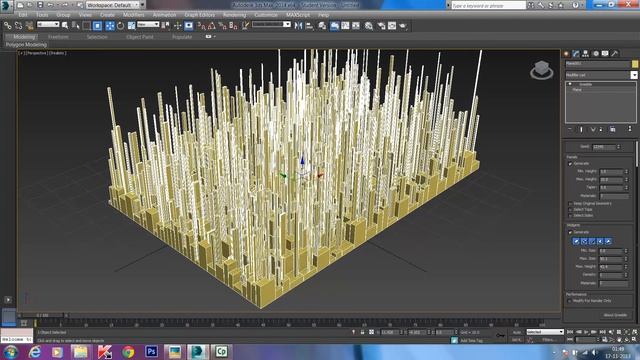Open the Curve Editor
The width and height of the screenshot is (640, 360).
click(345, 26)
